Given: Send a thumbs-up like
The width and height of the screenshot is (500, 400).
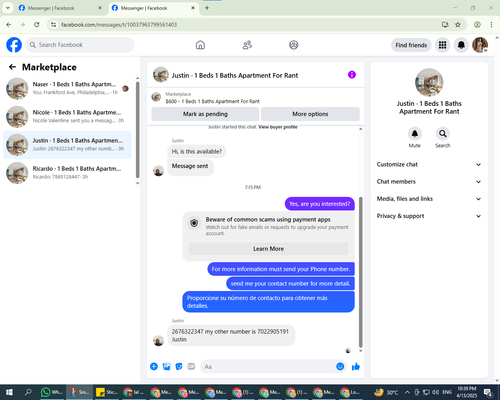Looking at the screenshot, I should click(x=356, y=367).
